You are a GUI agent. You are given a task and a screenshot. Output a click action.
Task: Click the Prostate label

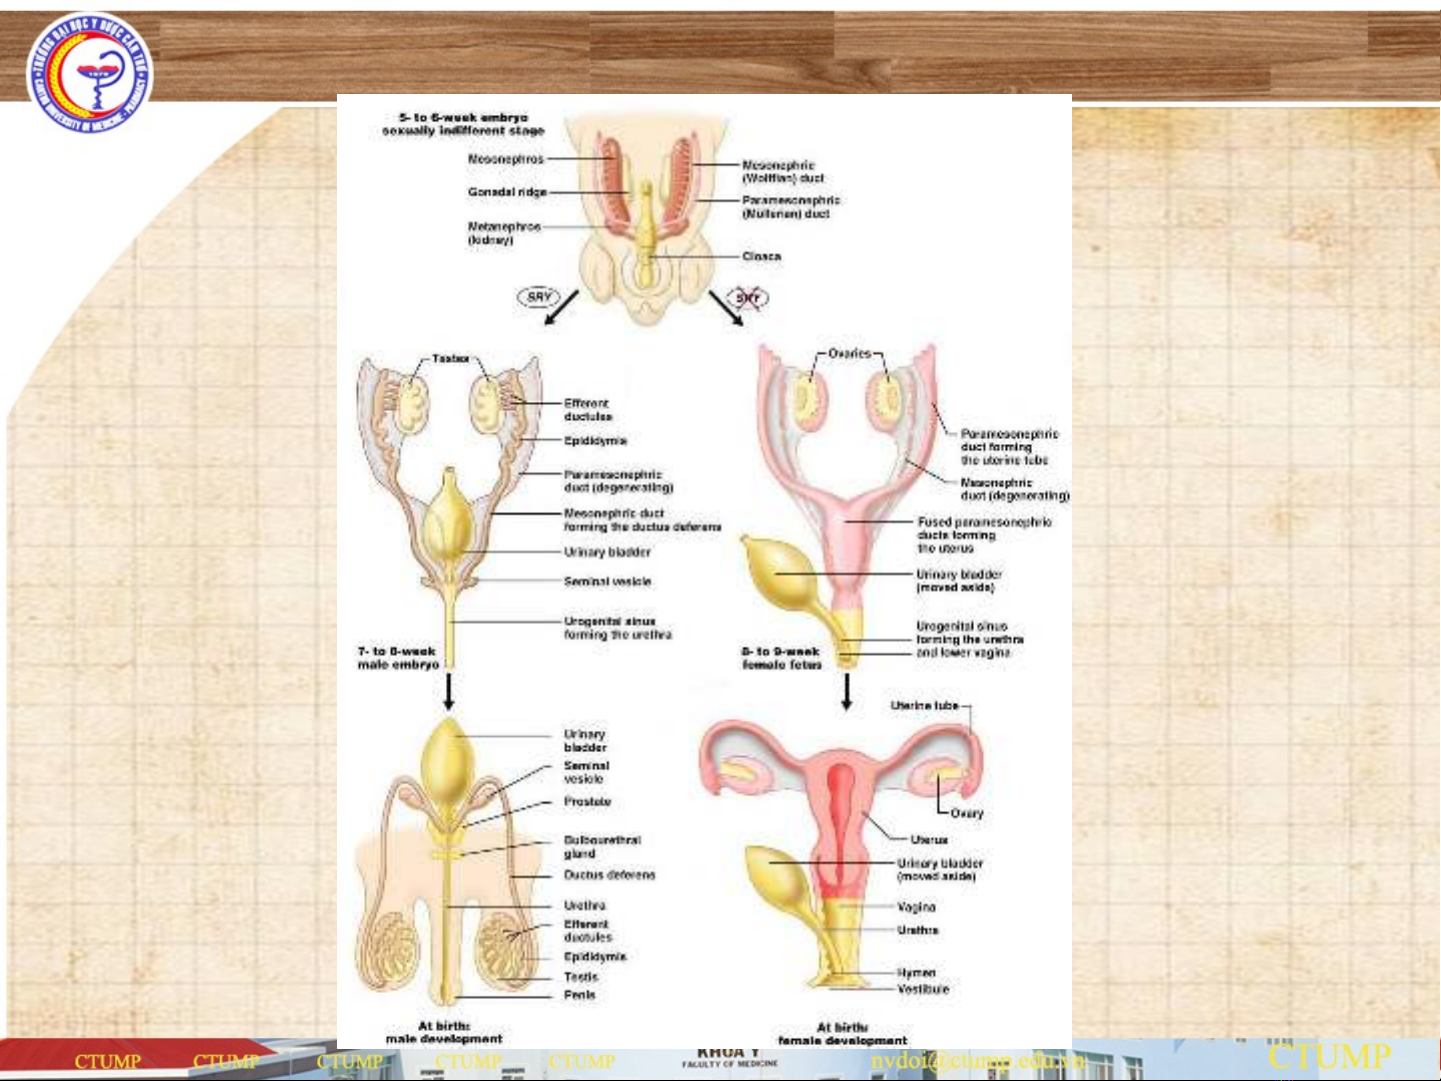click(x=587, y=802)
